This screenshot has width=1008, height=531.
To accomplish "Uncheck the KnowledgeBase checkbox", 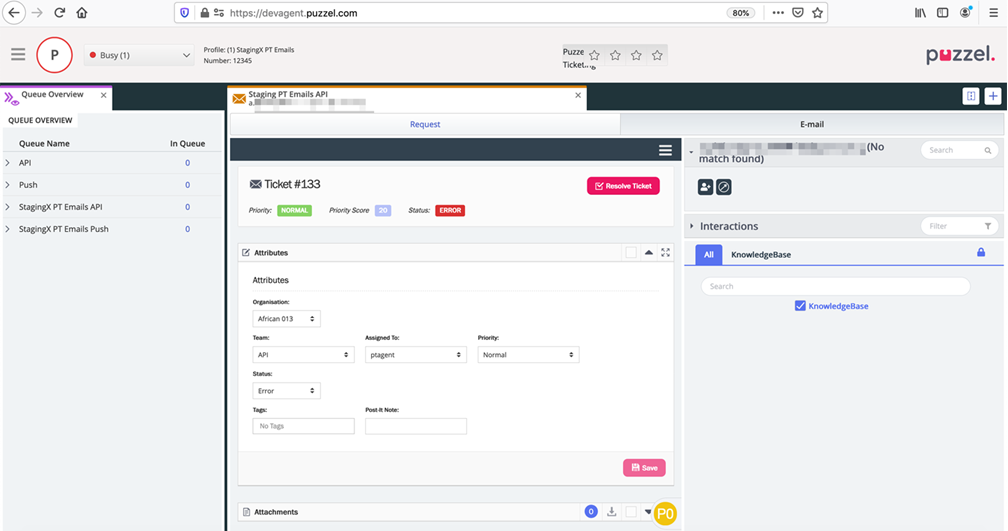I will (x=800, y=306).
